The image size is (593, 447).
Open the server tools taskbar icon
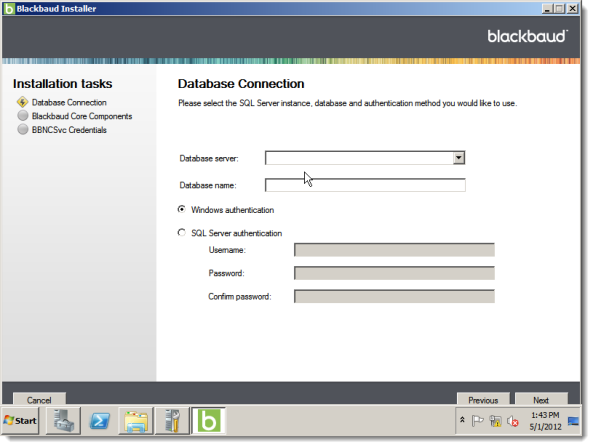point(172,420)
